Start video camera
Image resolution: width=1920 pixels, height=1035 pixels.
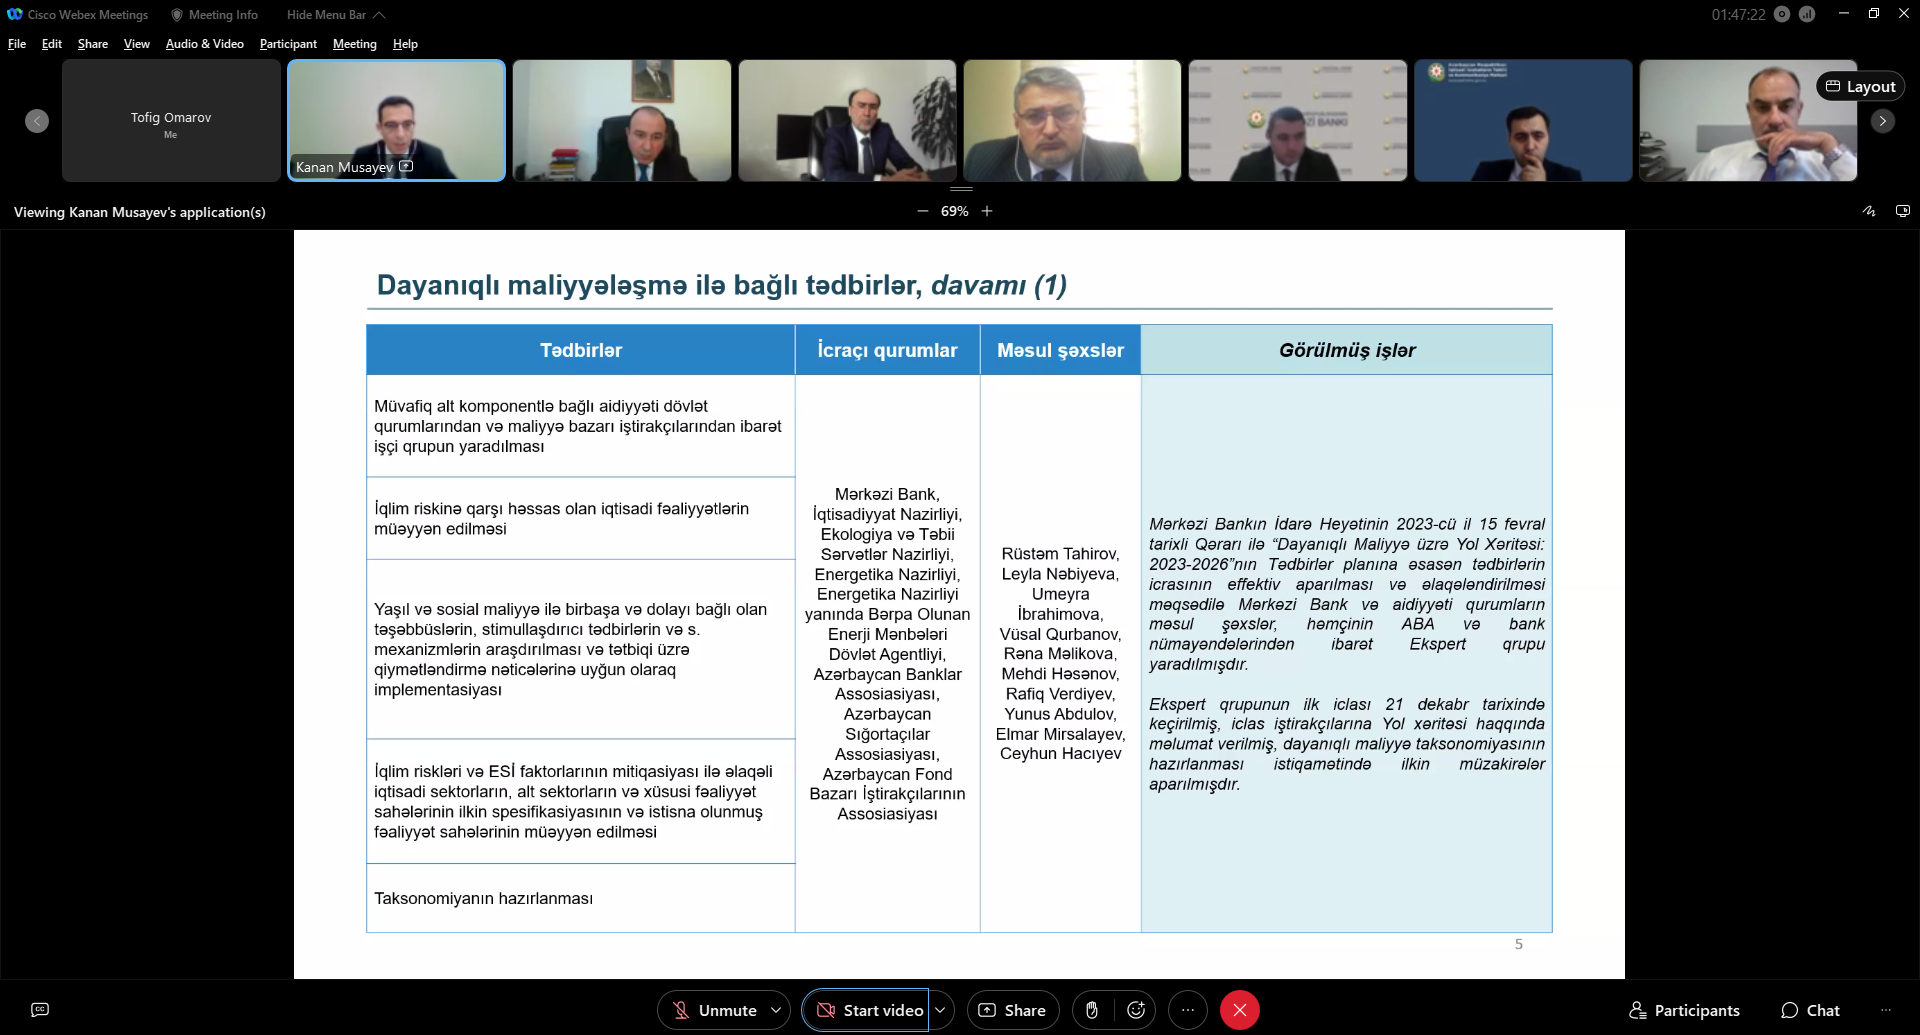pyautogui.click(x=868, y=1010)
